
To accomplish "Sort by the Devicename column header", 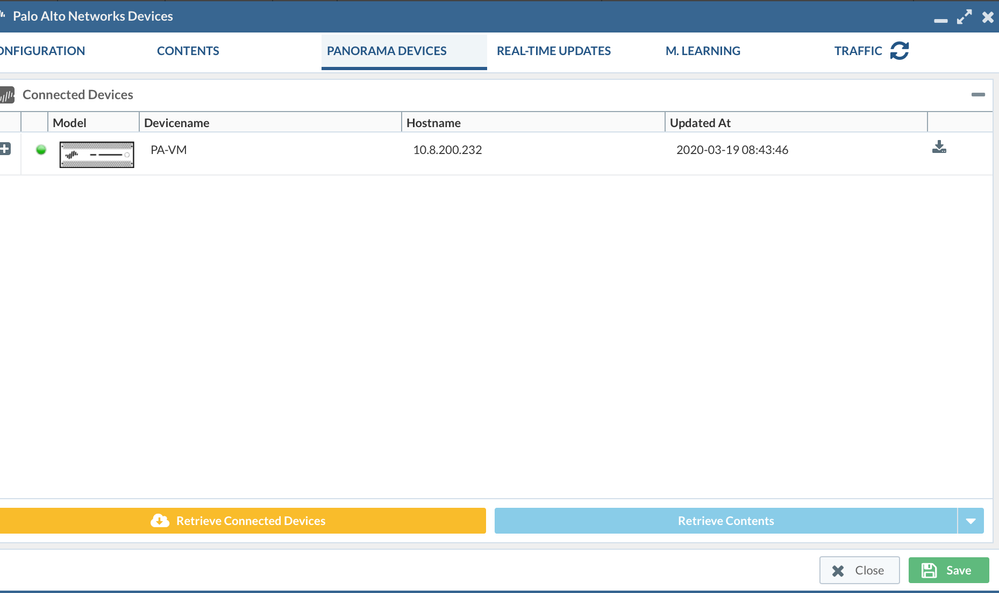I will click(177, 123).
